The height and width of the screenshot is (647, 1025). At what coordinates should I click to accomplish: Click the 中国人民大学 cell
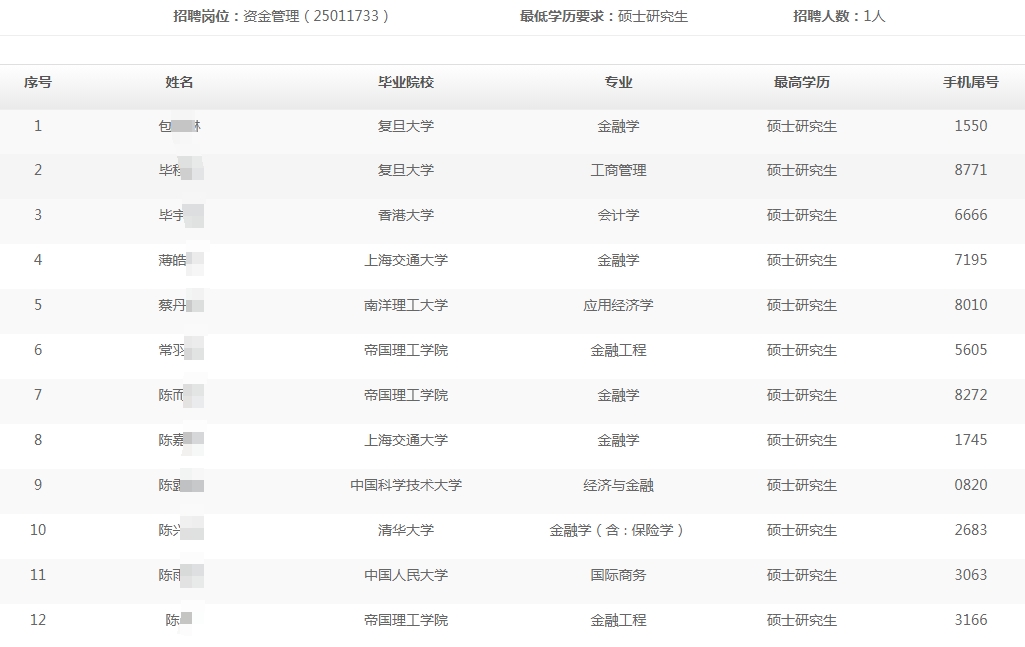click(406, 575)
